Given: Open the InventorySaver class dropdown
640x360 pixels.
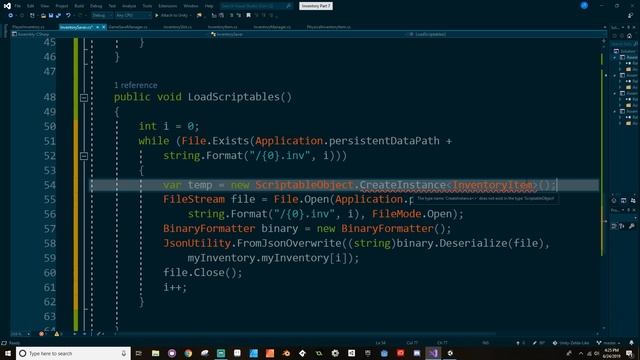Looking at the screenshot, I should point(309,35).
